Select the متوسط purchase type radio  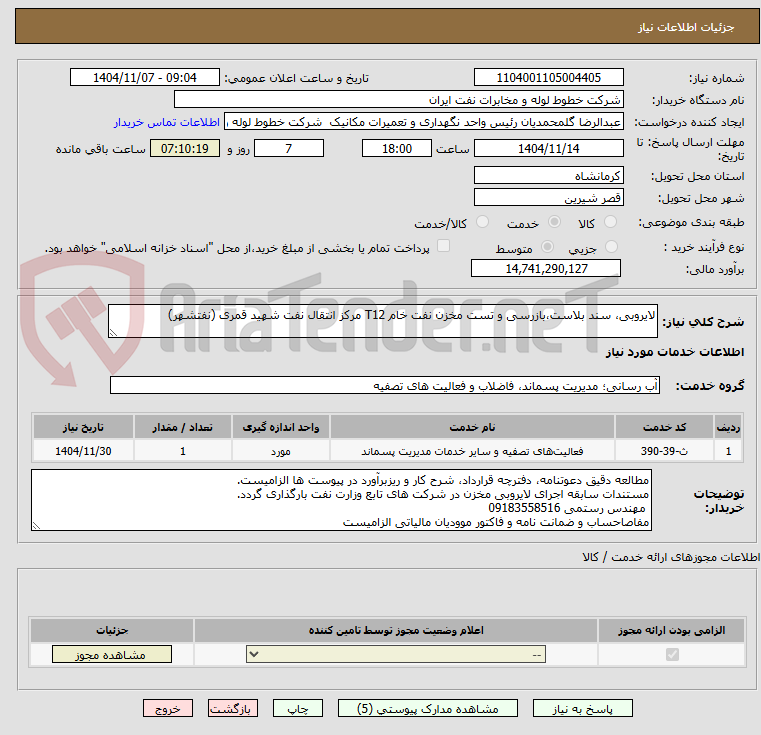point(547,247)
